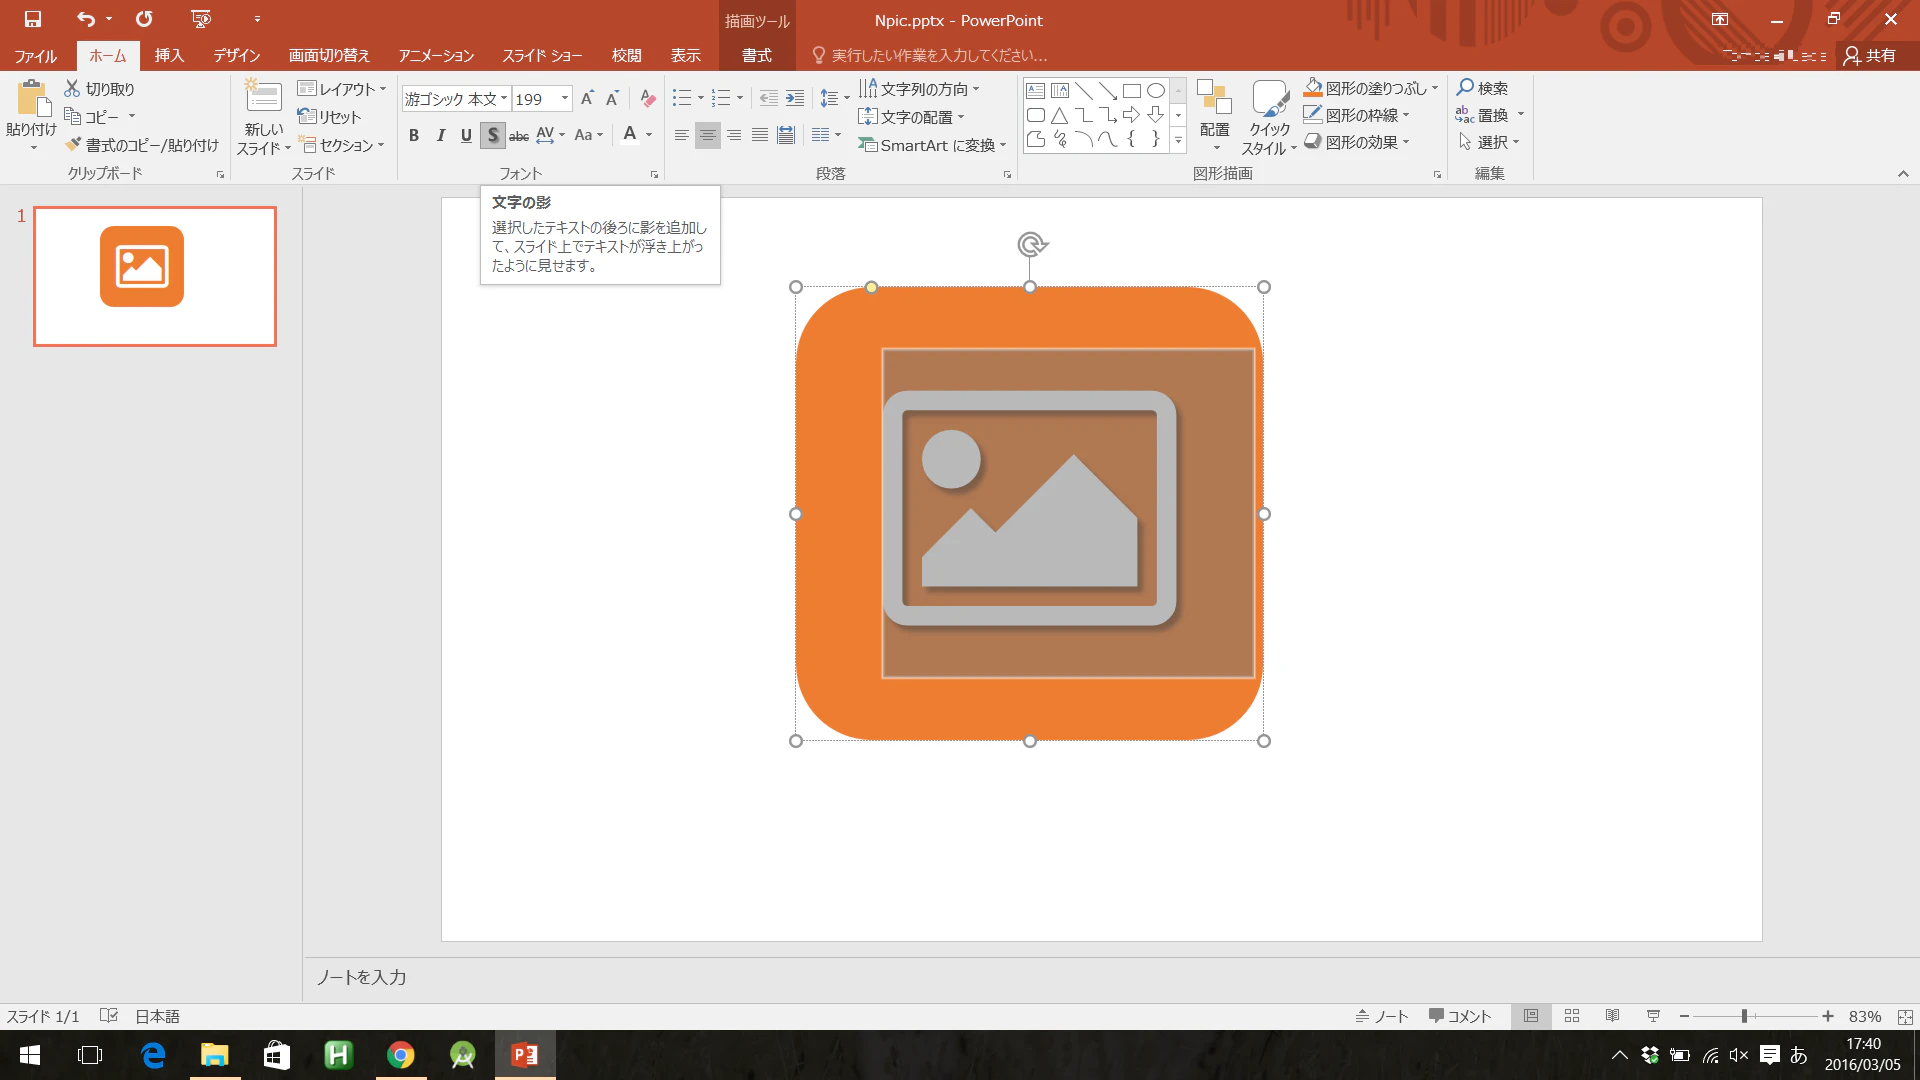1920x1080 pixels.
Task: Decrease font size with the small A icon
Action: pos(612,98)
